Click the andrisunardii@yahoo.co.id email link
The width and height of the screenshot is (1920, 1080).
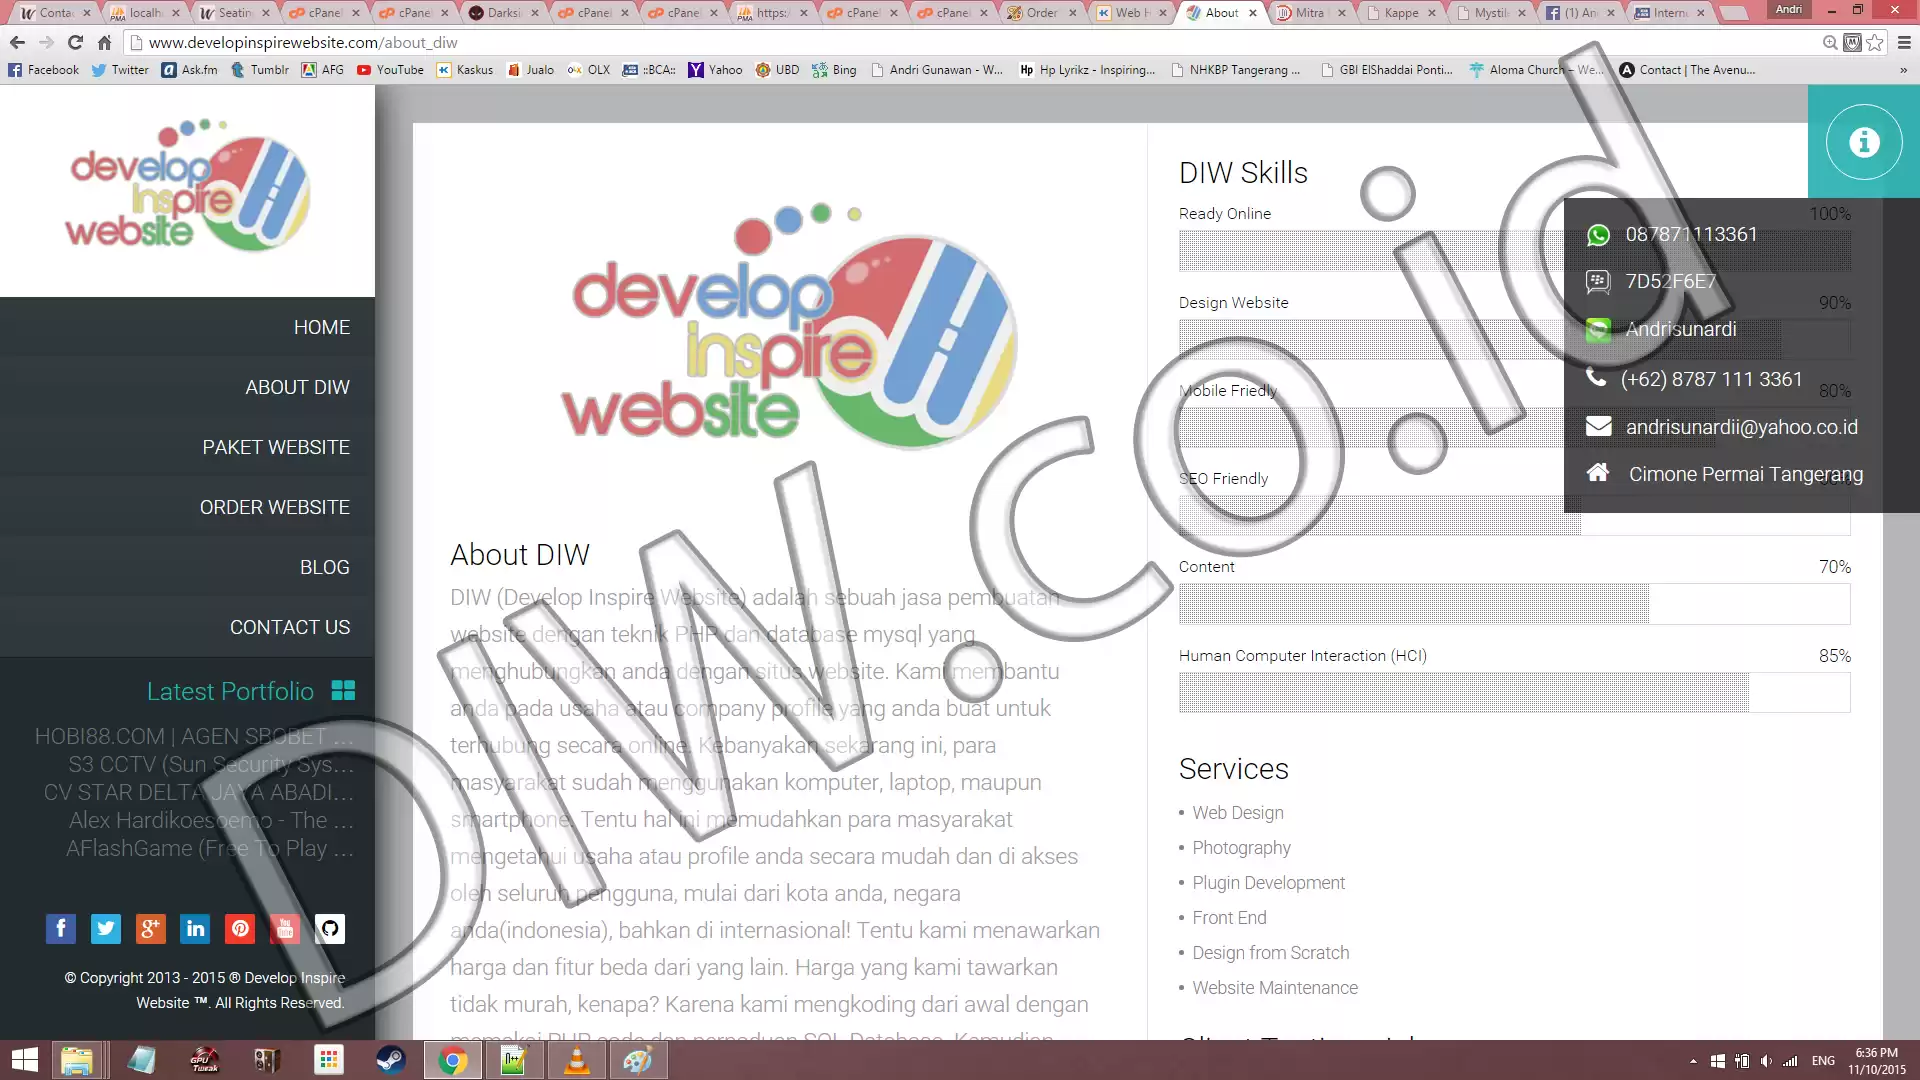[1741, 427]
